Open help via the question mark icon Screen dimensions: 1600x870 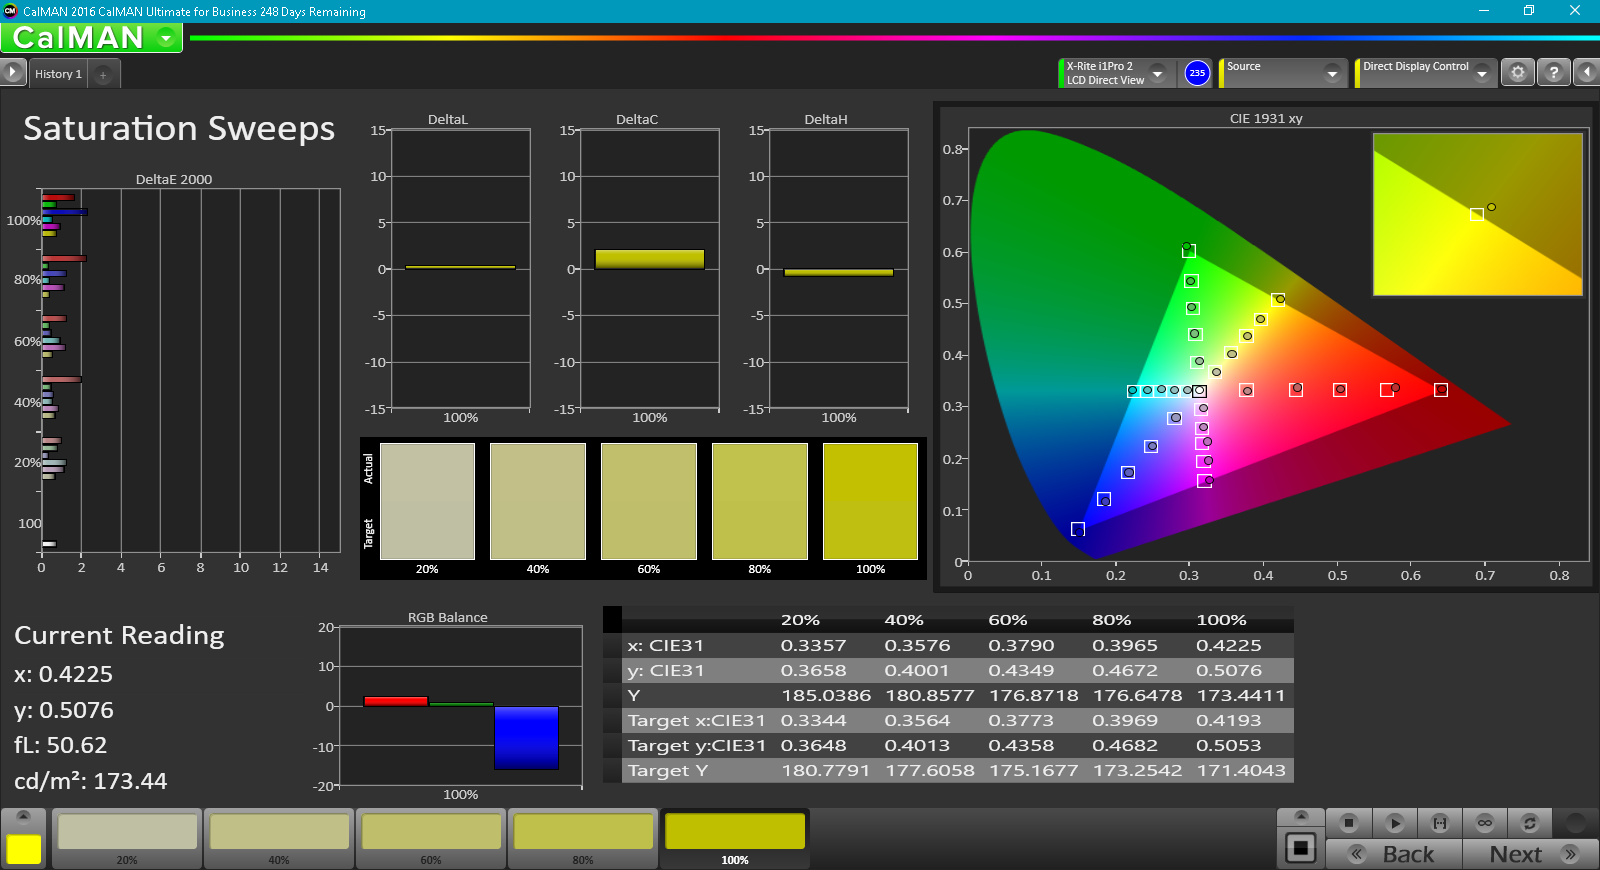(1553, 73)
